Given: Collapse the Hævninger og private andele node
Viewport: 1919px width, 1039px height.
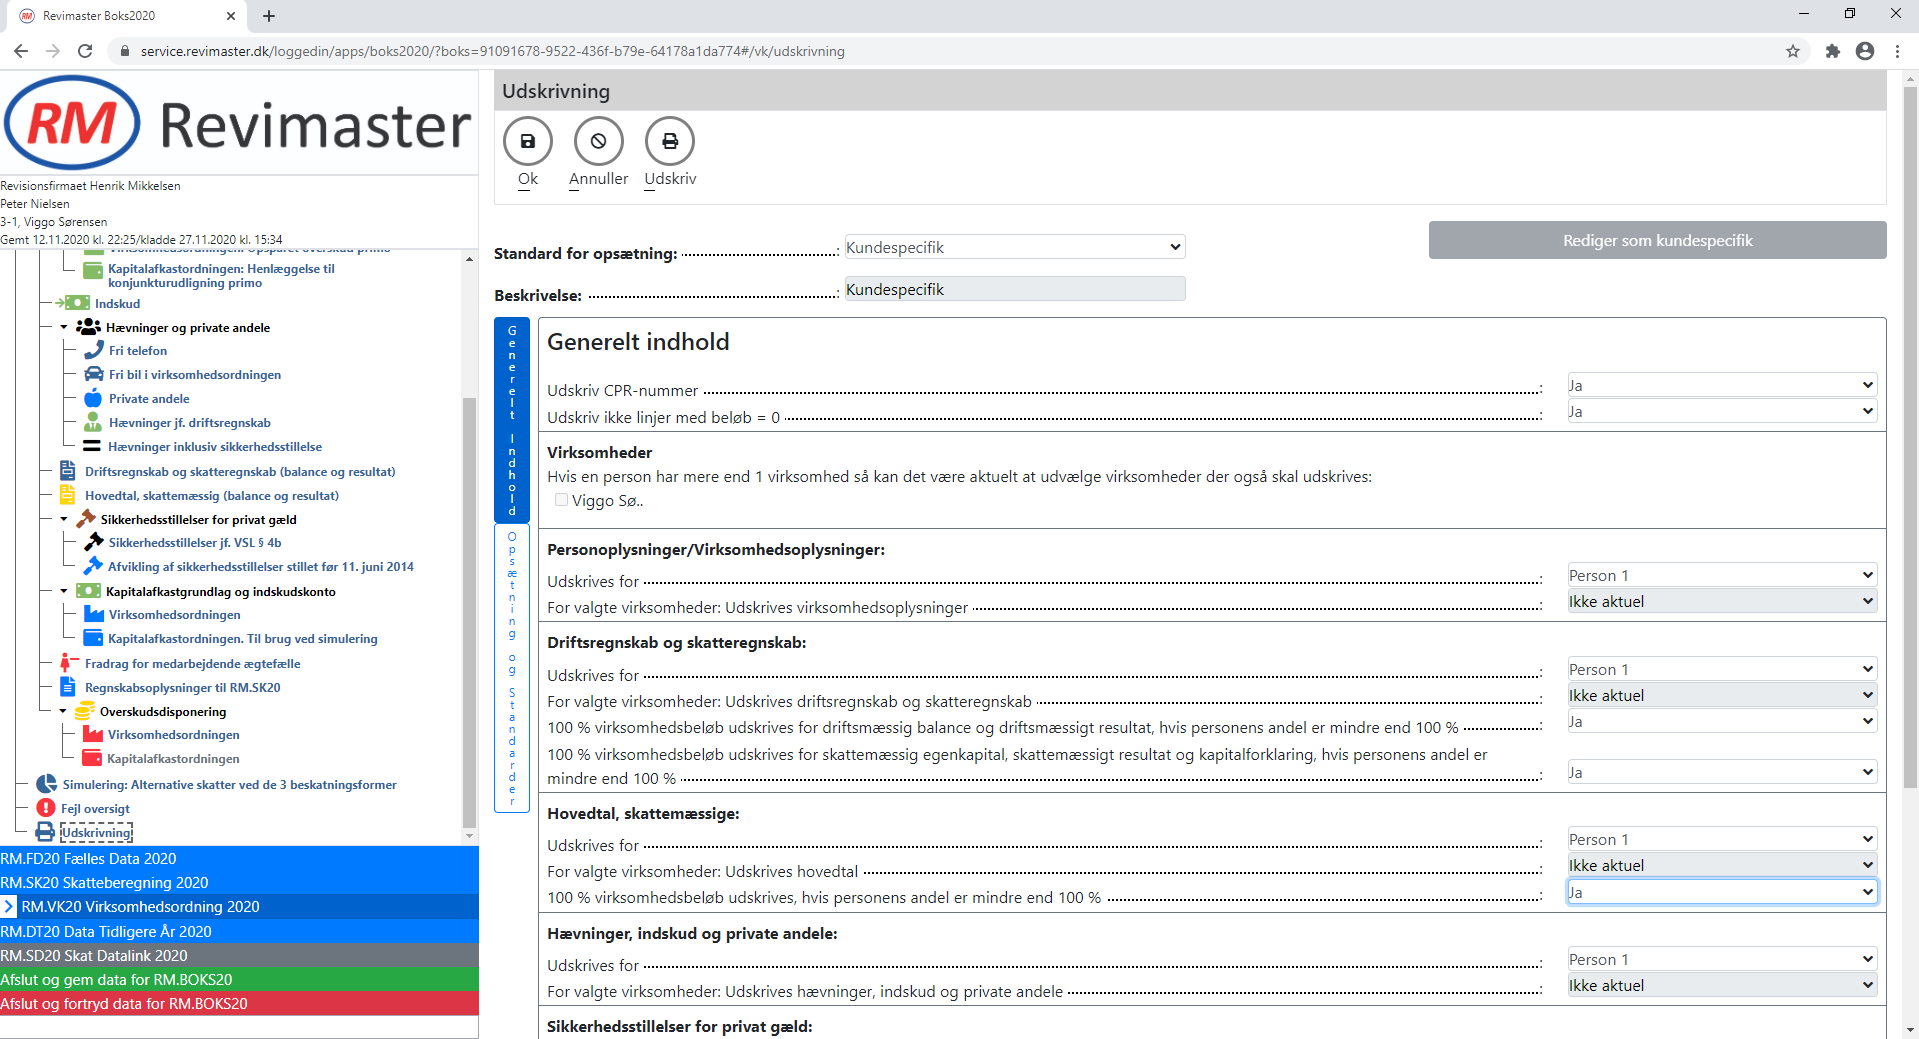Looking at the screenshot, I should (x=65, y=327).
